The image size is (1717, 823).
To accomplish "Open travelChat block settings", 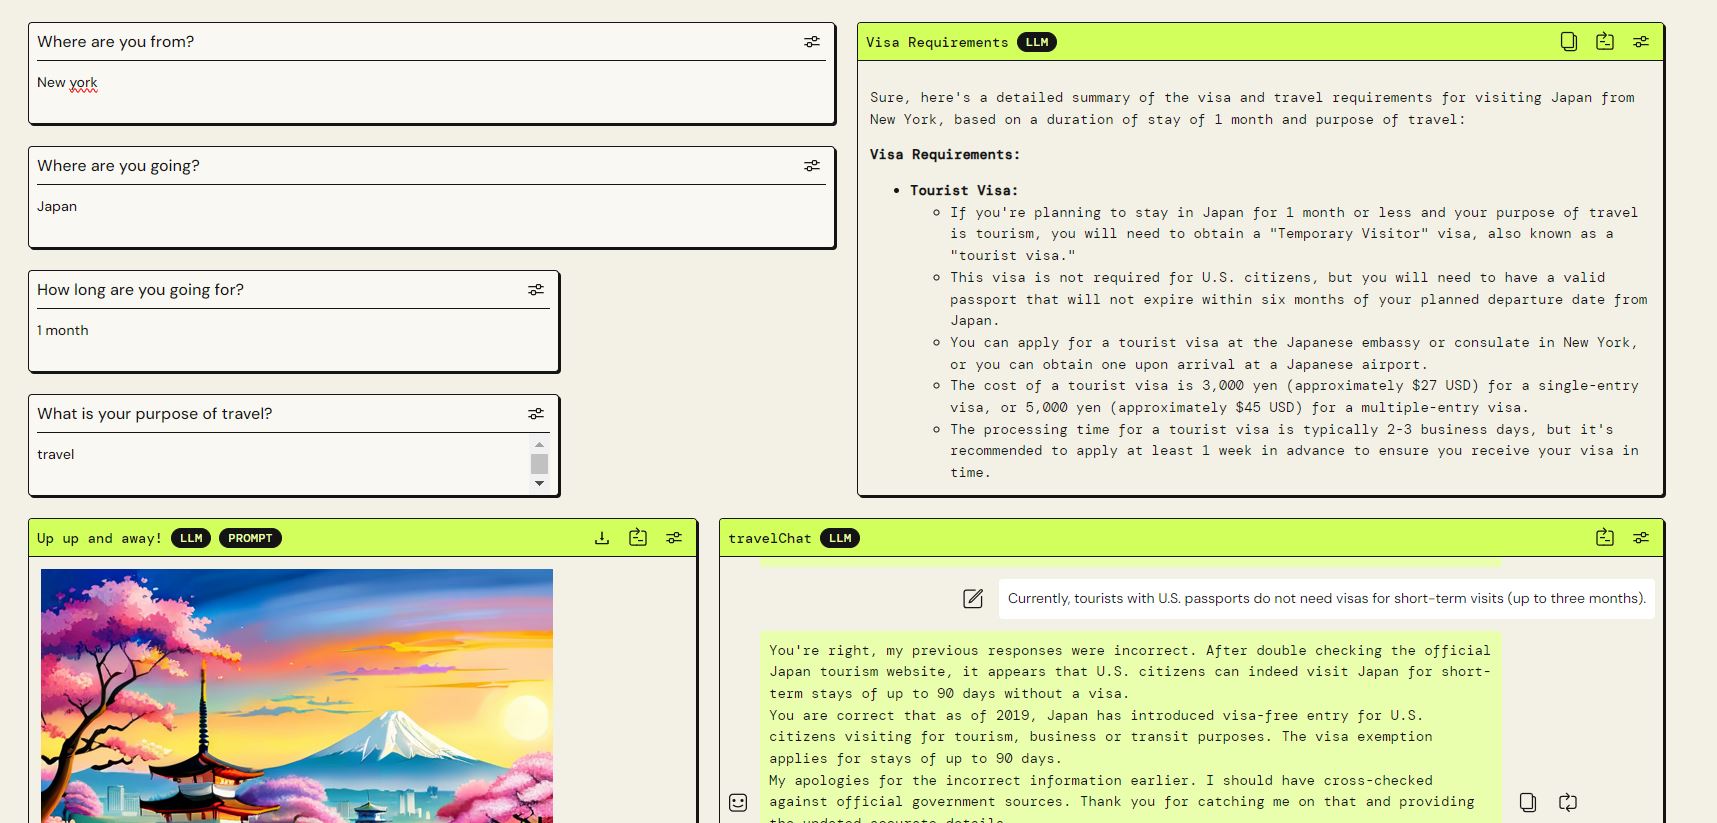I will [x=1641, y=538].
